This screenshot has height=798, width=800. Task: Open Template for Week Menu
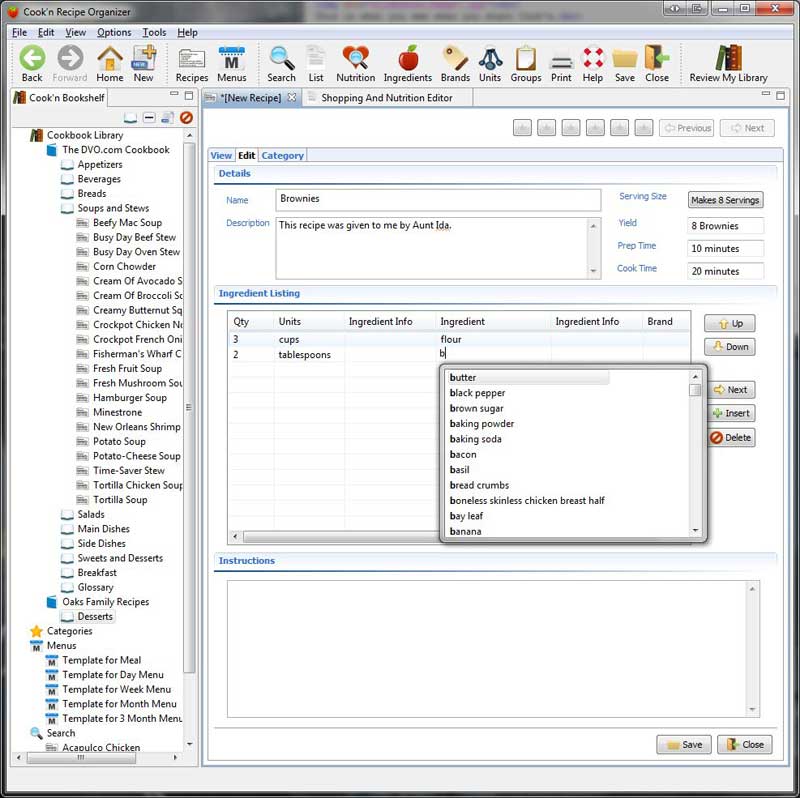(x=116, y=689)
